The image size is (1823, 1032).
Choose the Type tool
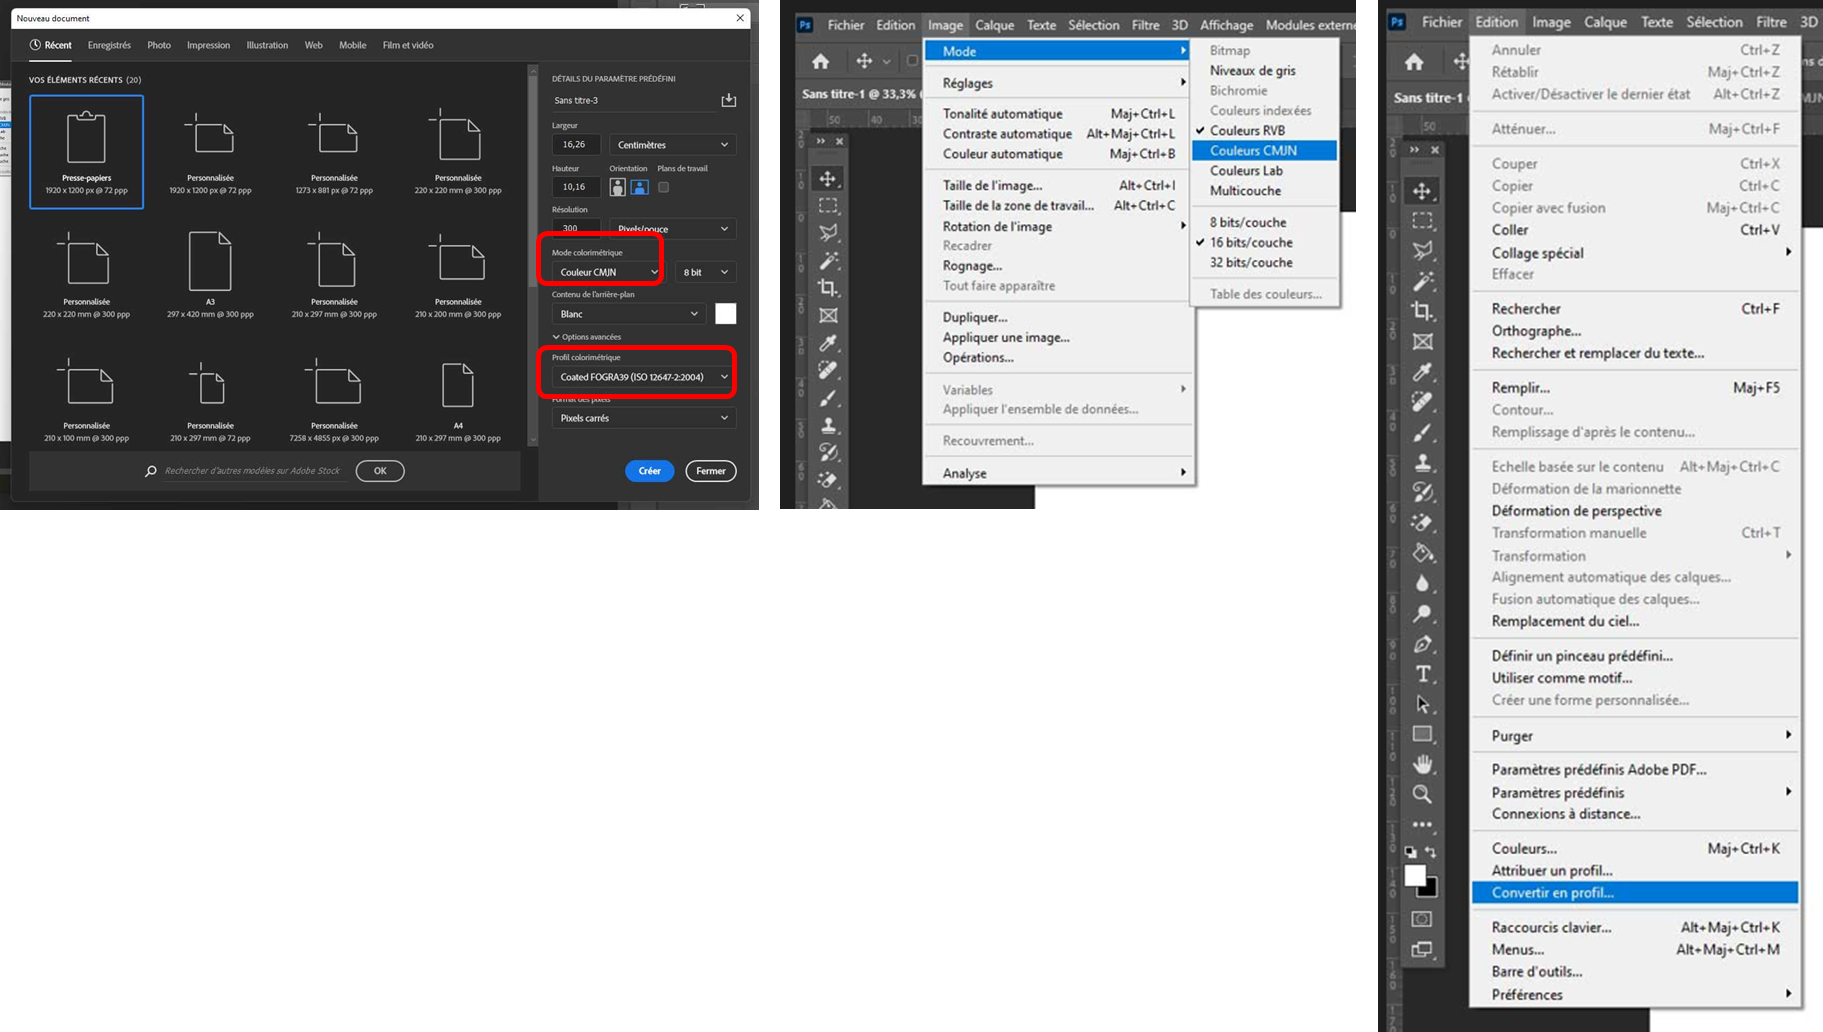coord(1423,673)
